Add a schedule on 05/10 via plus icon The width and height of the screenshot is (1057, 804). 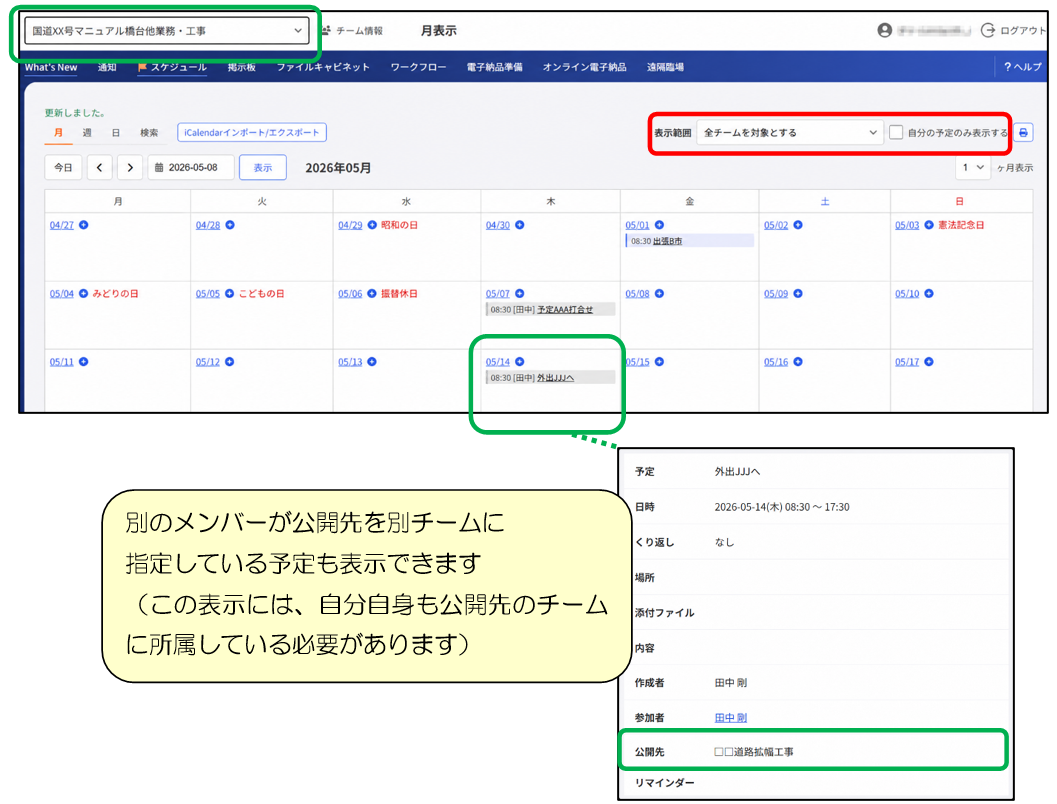(929, 294)
